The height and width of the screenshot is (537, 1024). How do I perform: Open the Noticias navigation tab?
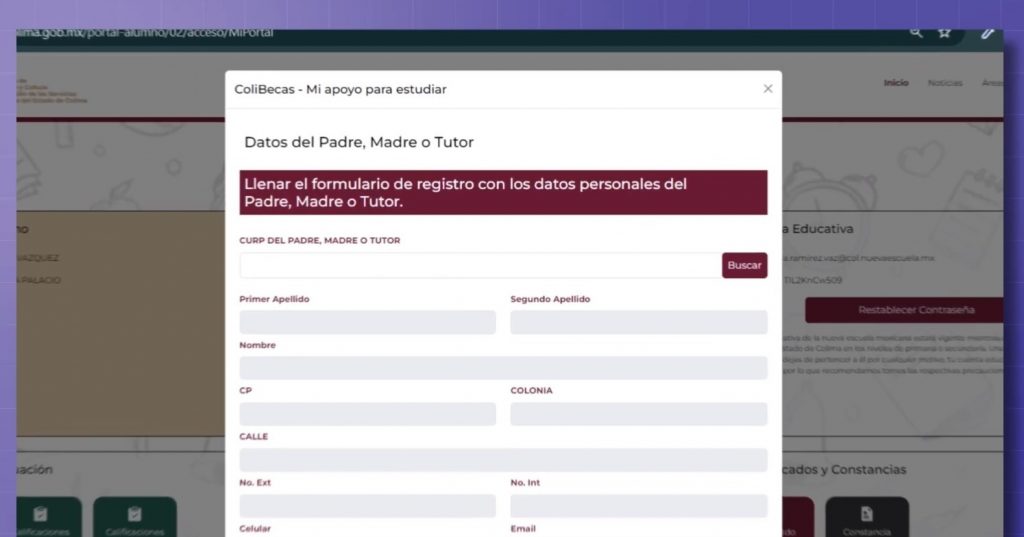pyautogui.click(x=944, y=83)
